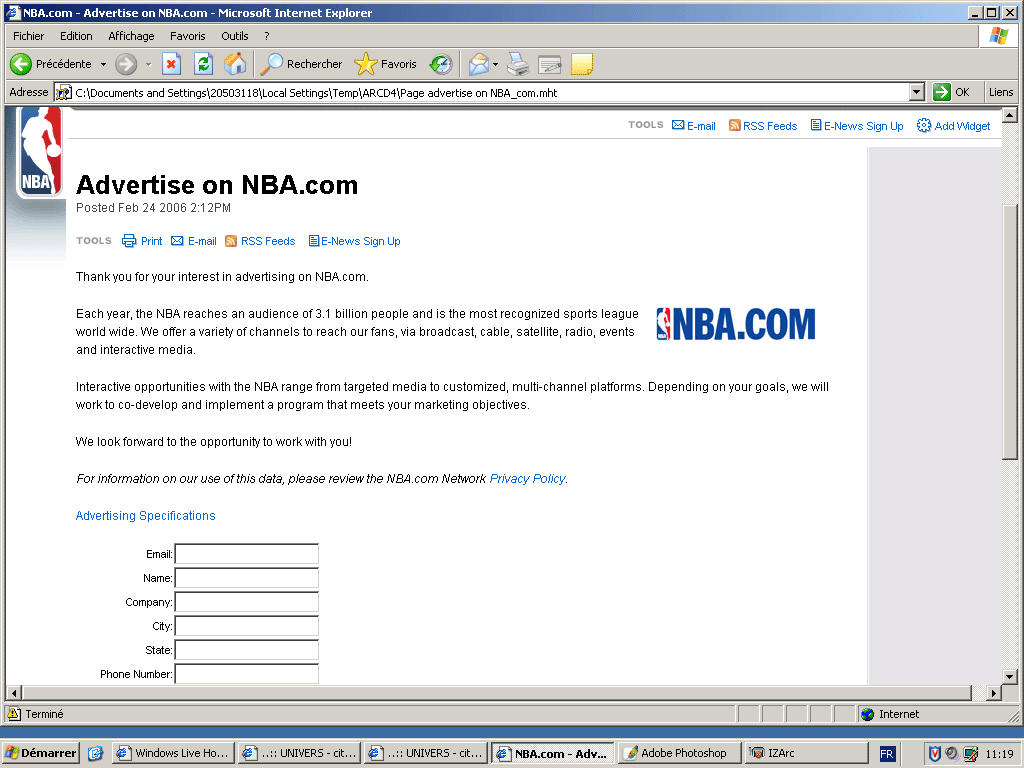Screen dimensions: 1024x768
Task: Click the Liens links bar label
Action: coord(1000,92)
